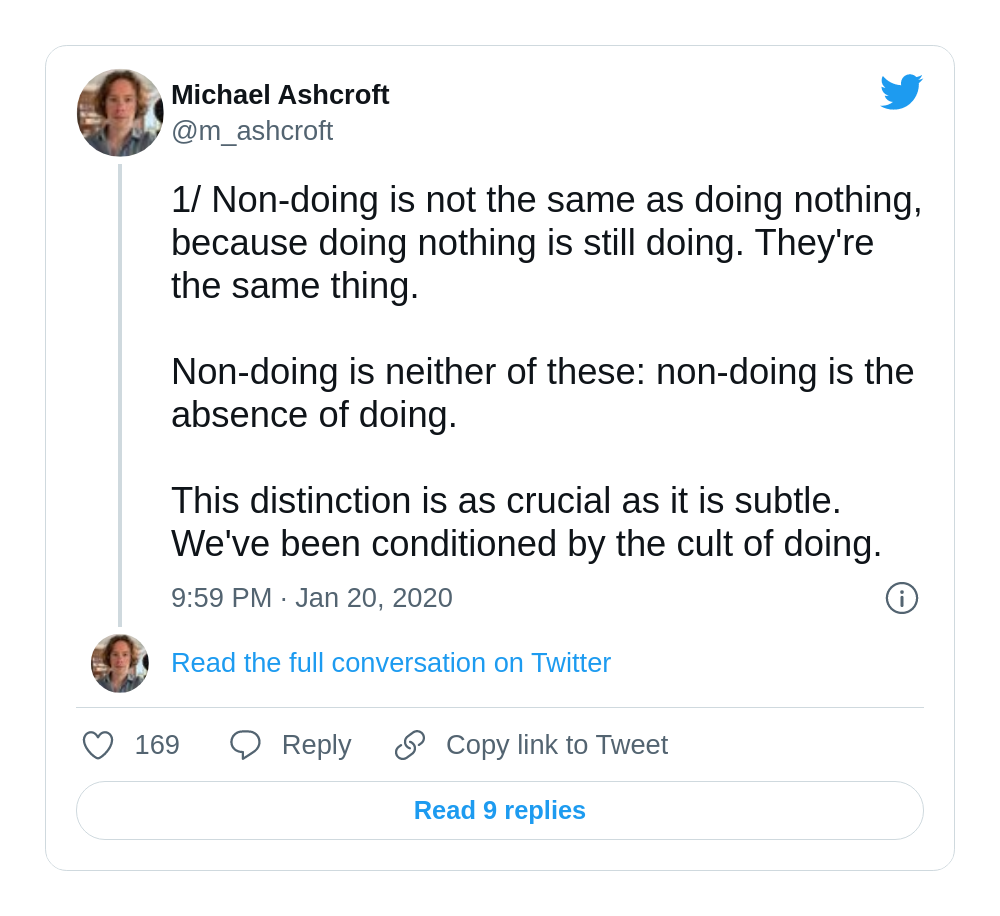Screen dimensions: 1000x916
Task: Click the Read 9 replies button
Action: [x=500, y=811]
